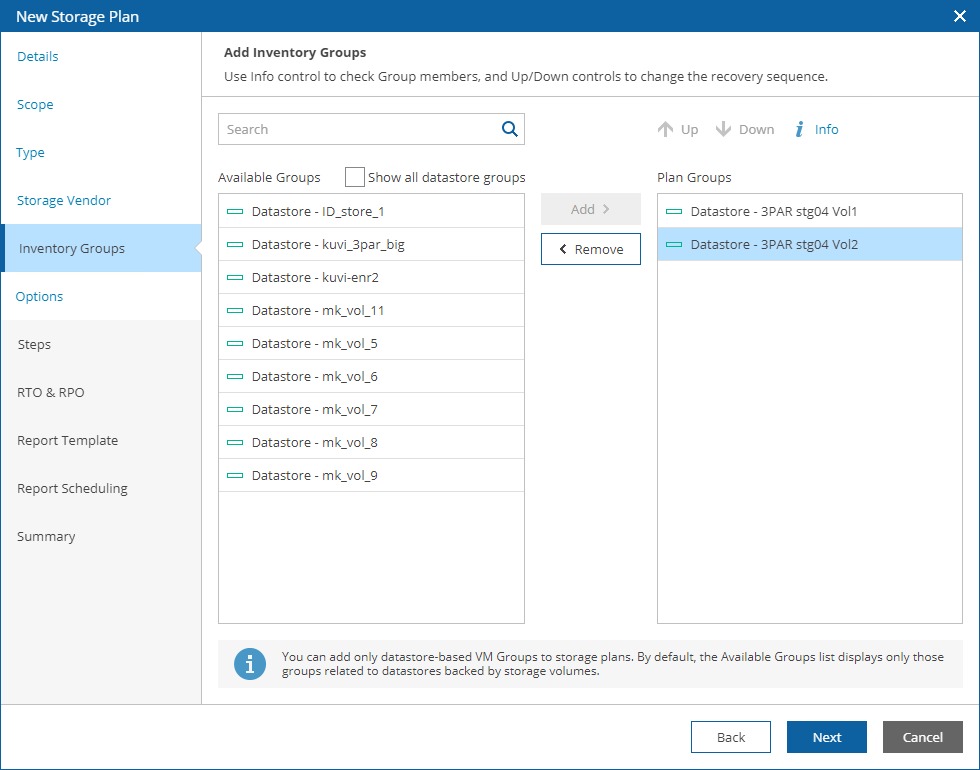980x770 pixels.
Task: Click datastore icon next to ID_store_1
Action: (x=235, y=212)
